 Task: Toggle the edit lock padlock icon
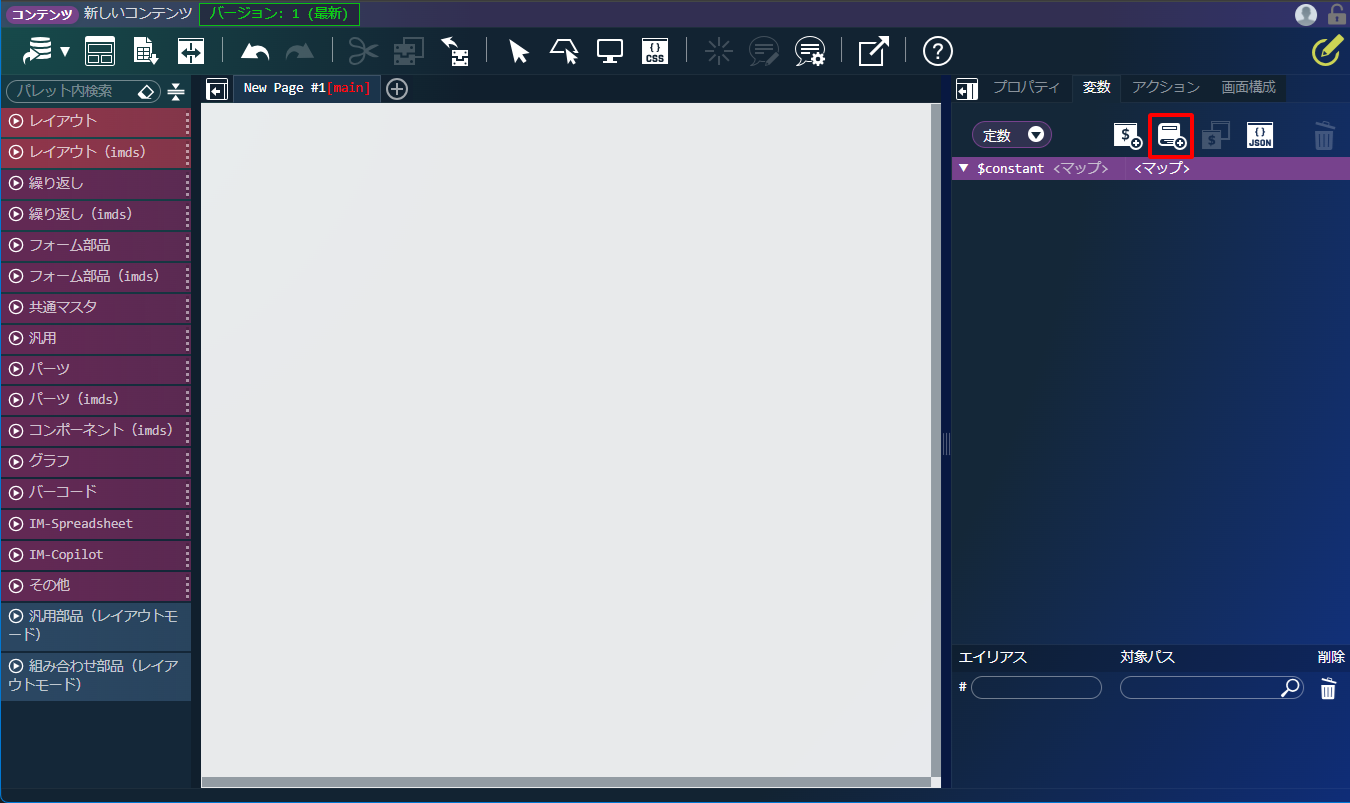(x=1336, y=14)
